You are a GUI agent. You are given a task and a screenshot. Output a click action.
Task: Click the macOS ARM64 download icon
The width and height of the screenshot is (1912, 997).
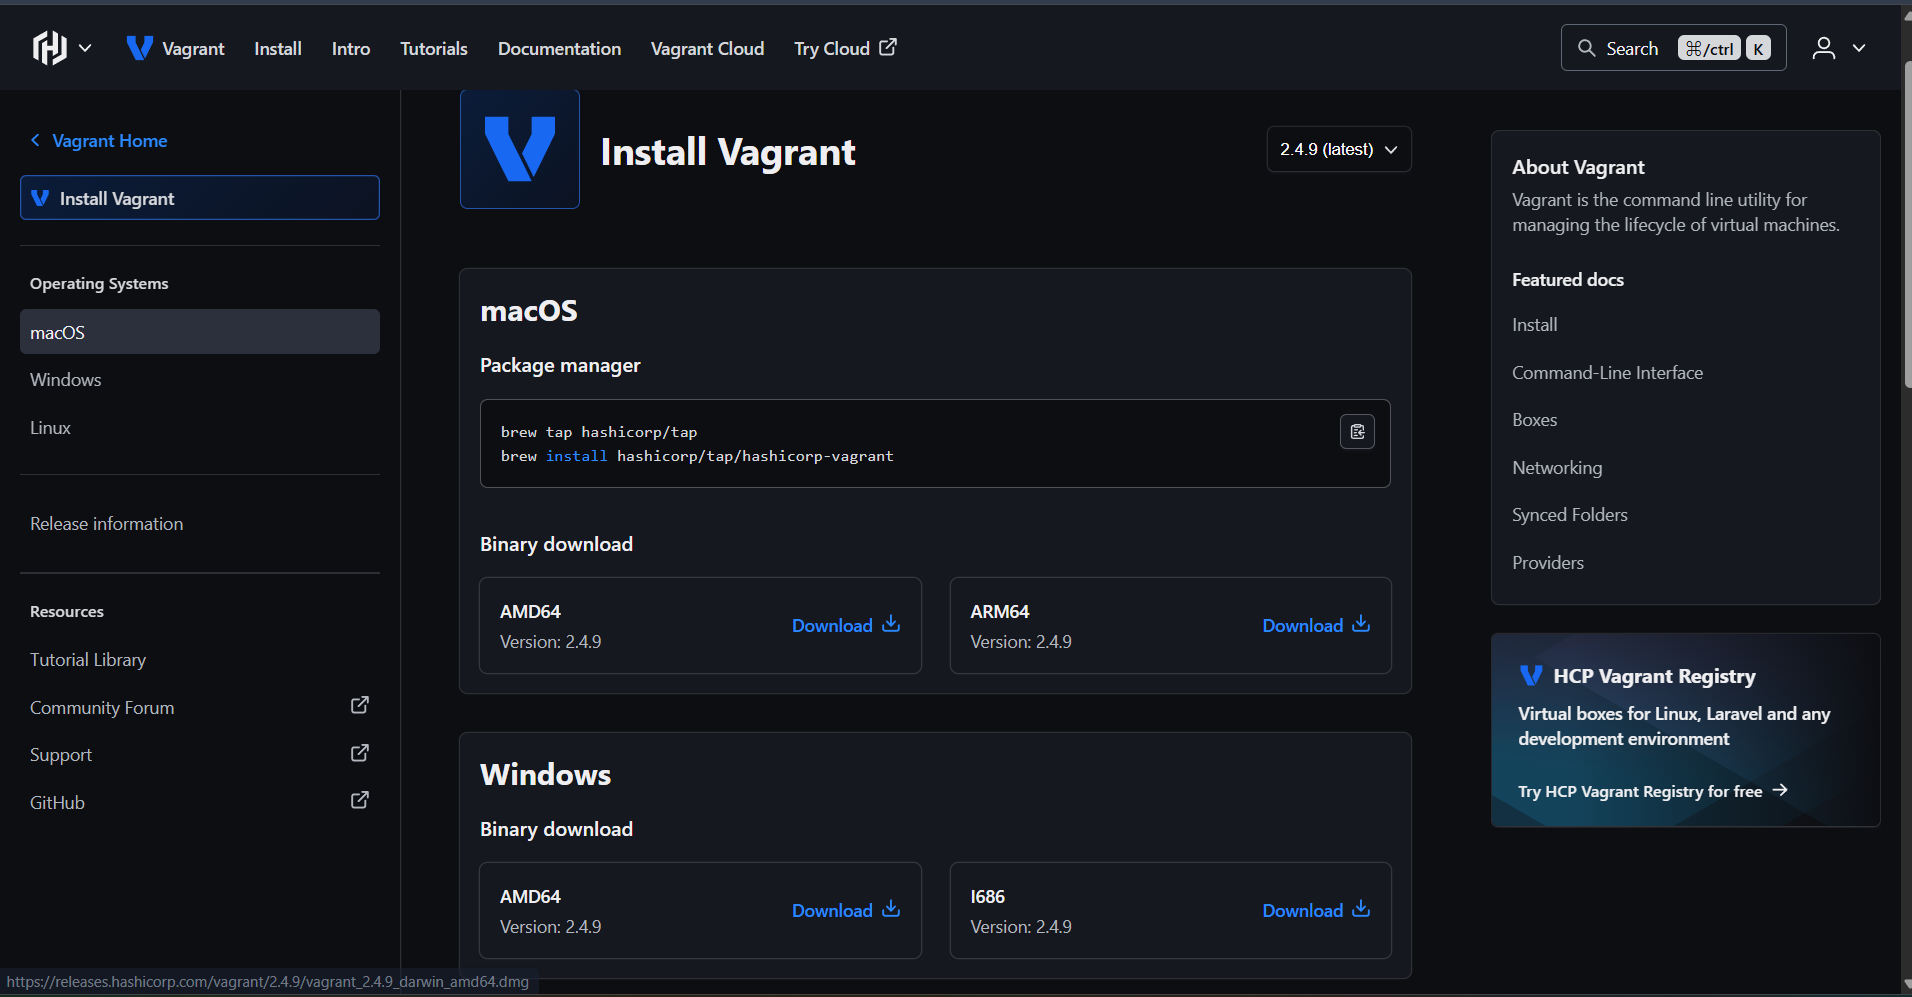tap(1361, 625)
